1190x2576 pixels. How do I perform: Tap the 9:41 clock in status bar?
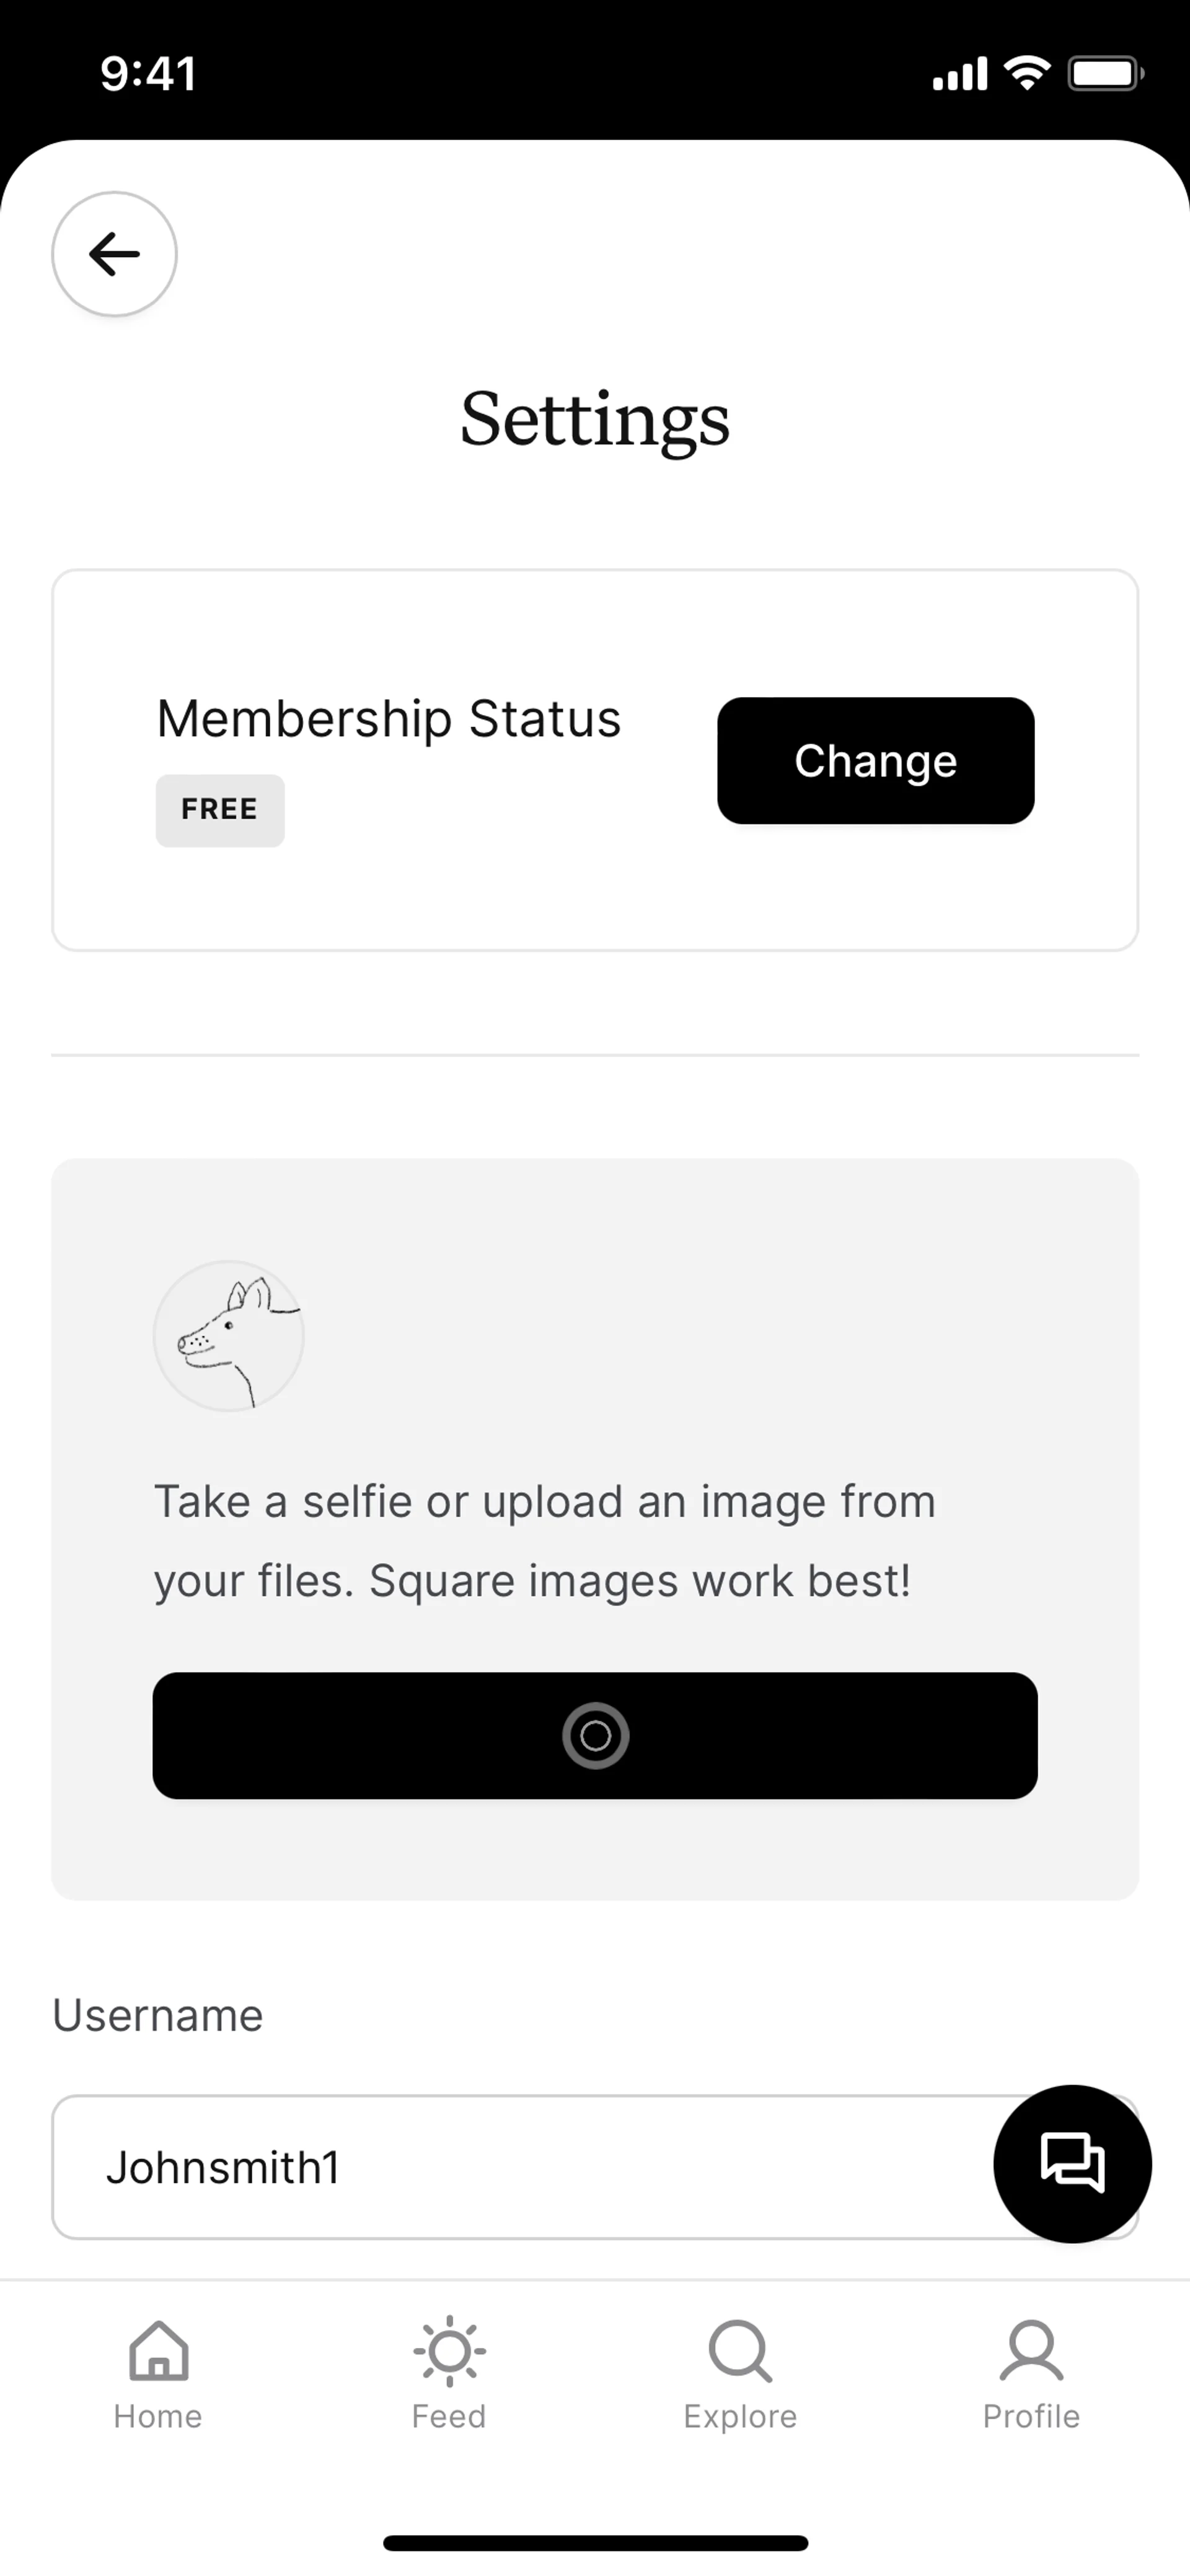point(148,74)
